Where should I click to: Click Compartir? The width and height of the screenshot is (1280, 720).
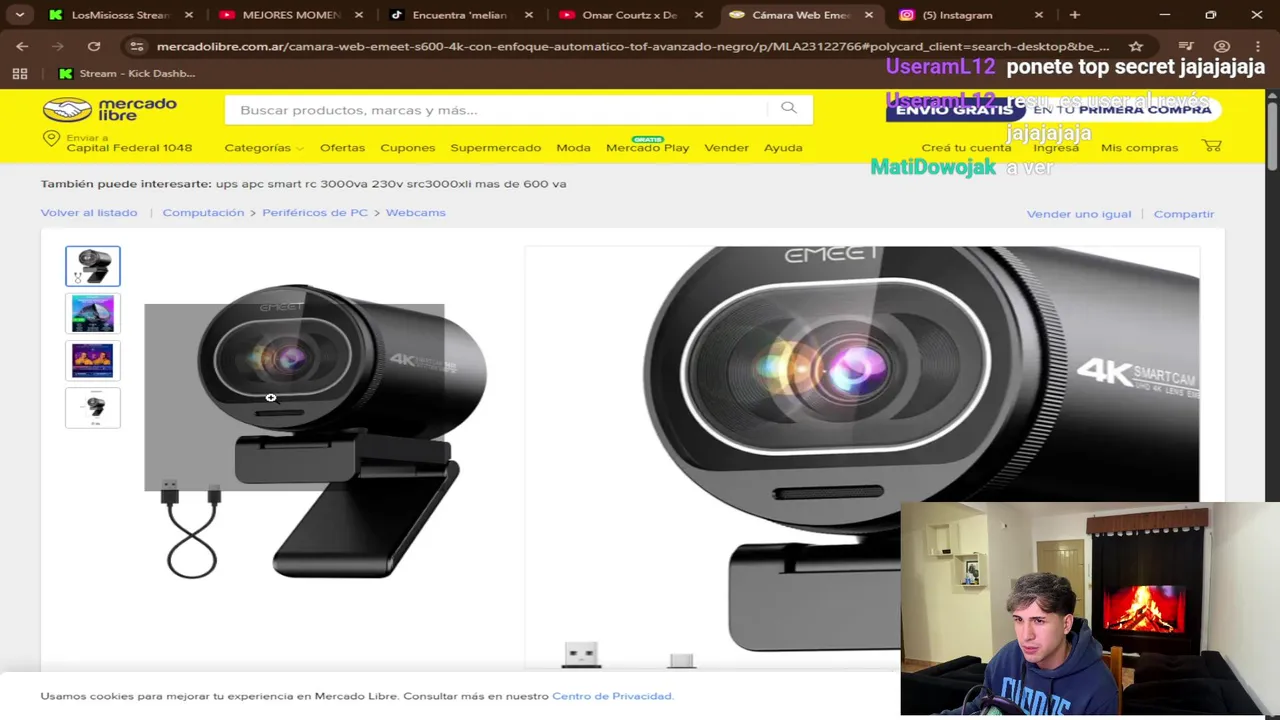1184,214
